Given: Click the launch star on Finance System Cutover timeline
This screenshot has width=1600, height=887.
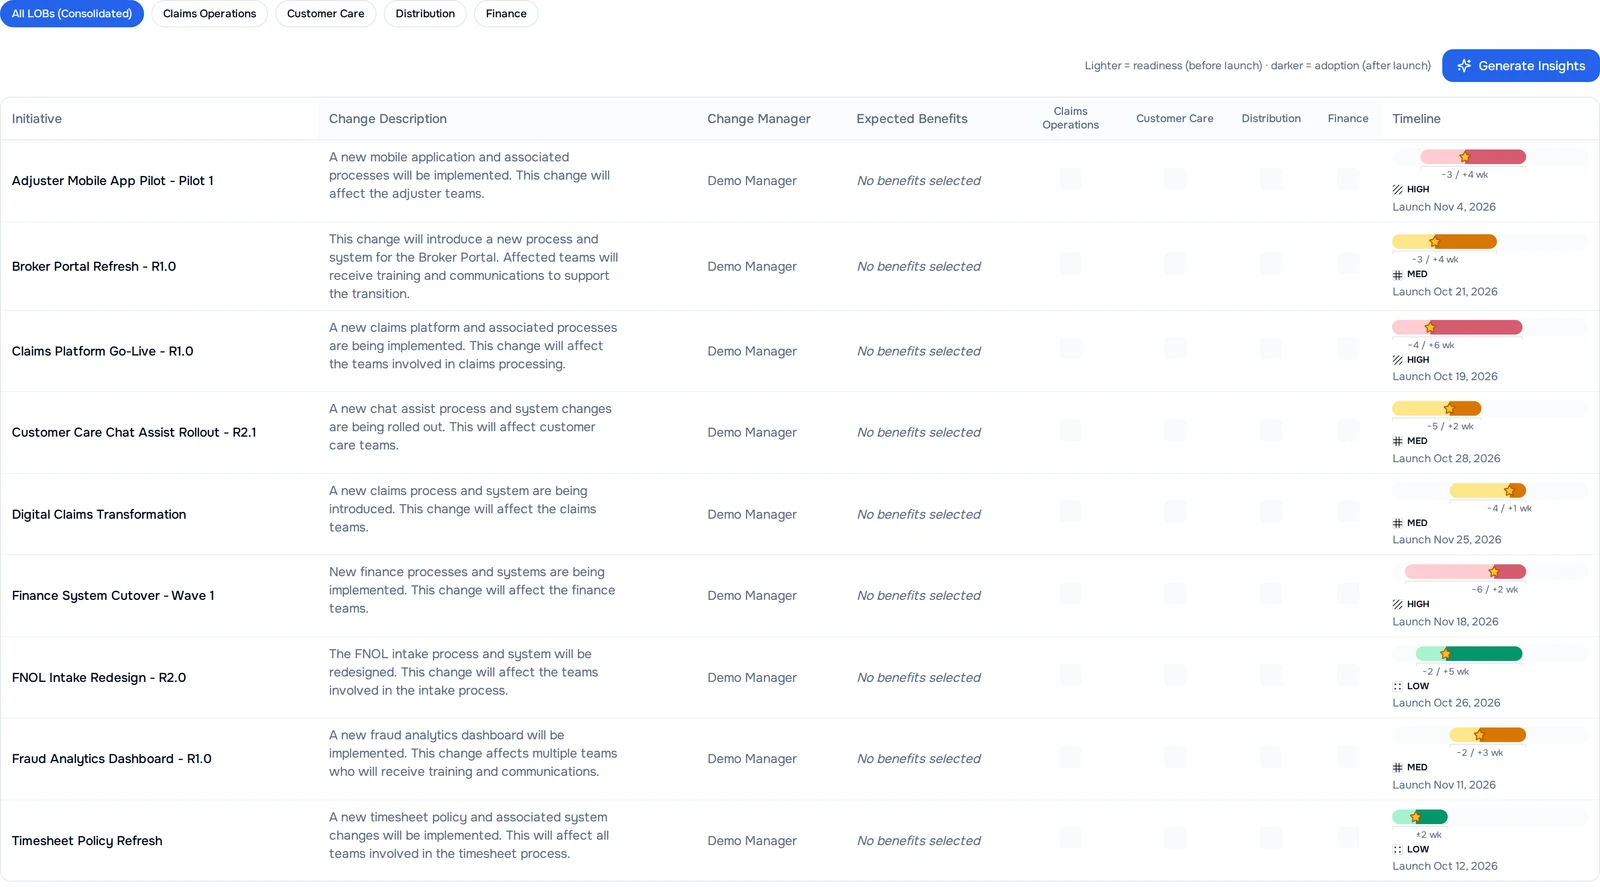Looking at the screenshot, I should (1494, 572).
